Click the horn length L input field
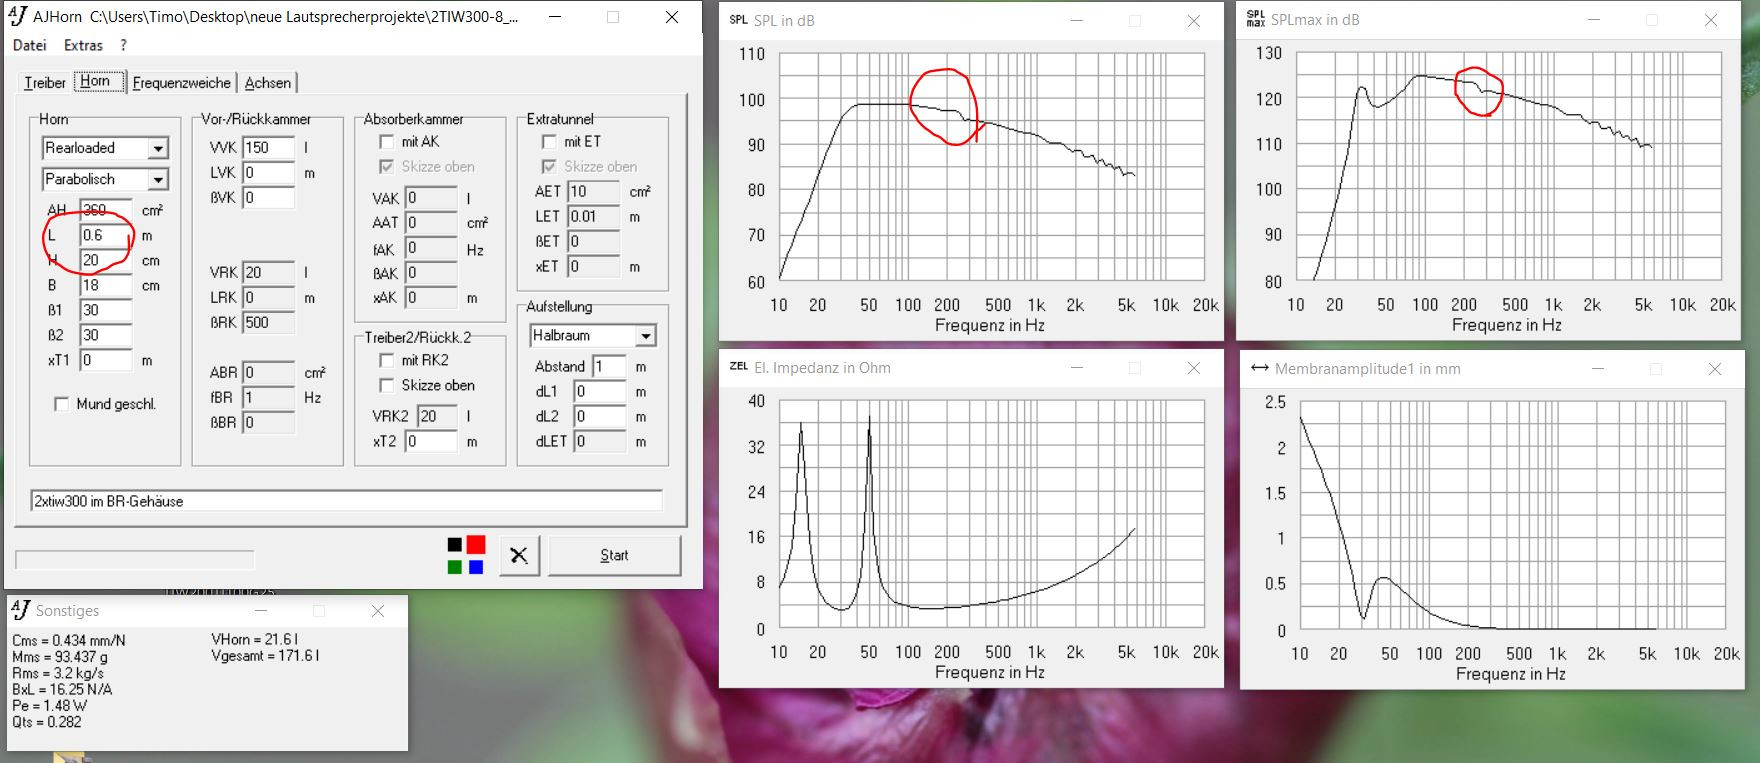1760x763 pixels. [106, 235]
